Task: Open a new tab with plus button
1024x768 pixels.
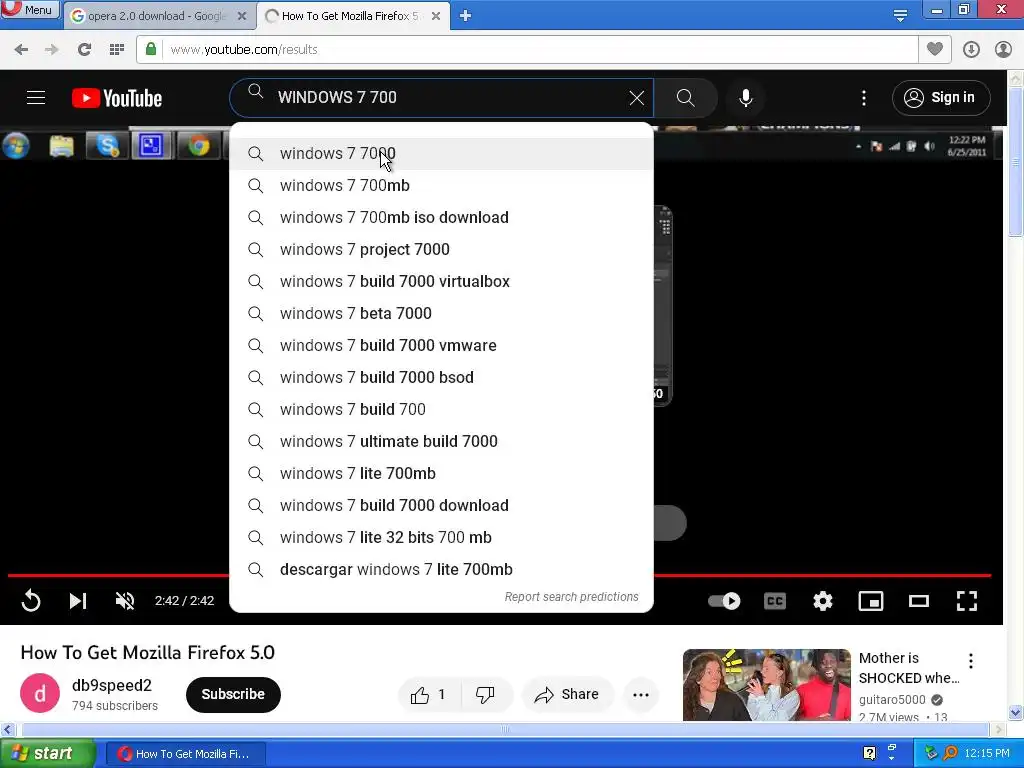Action: tap(465, 16)
